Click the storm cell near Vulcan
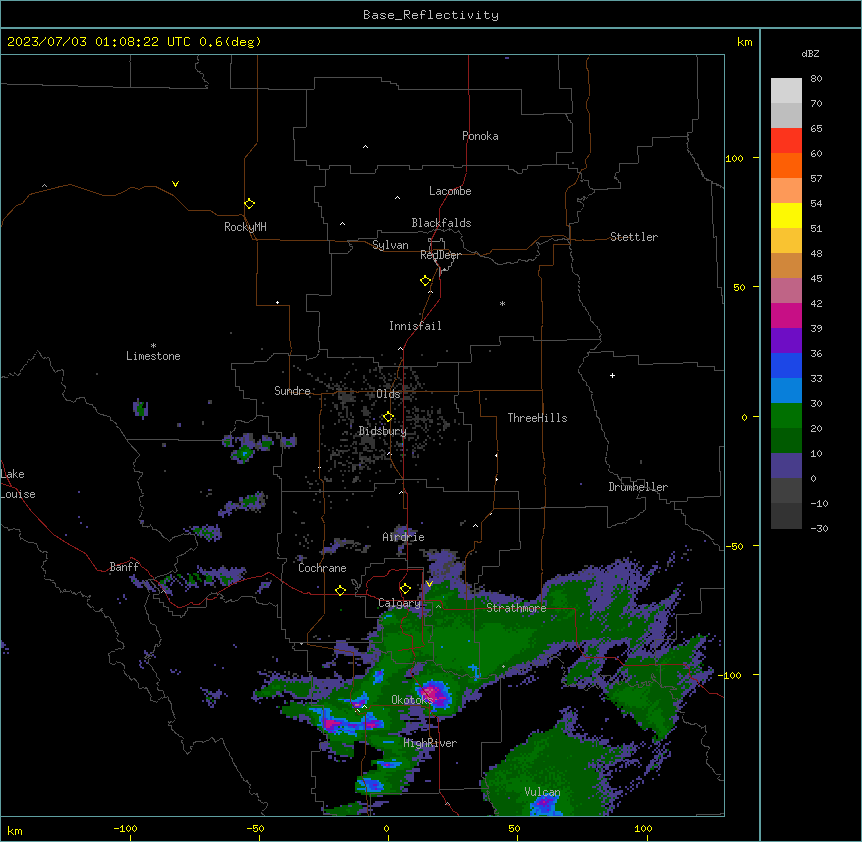 click(x=545, y=805)
